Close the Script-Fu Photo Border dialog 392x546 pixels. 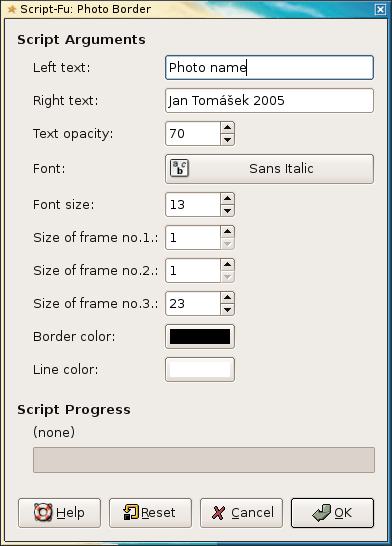380,9
